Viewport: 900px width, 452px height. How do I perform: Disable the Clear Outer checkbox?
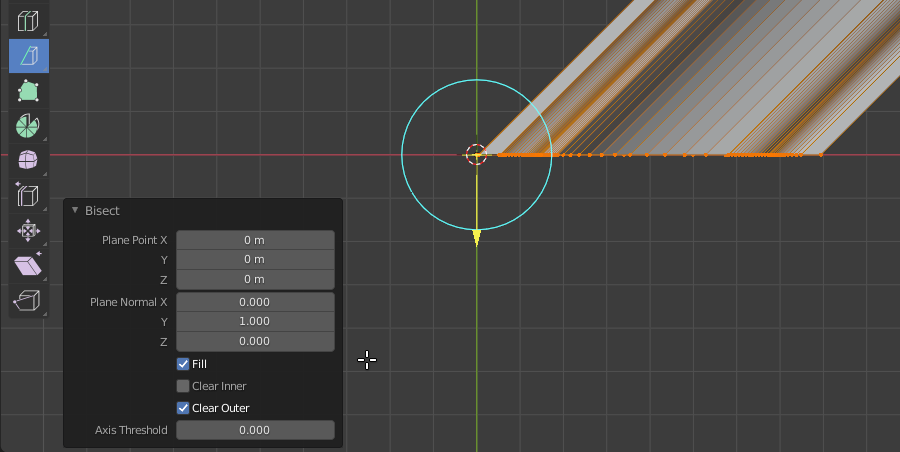[x=183, y=408]
